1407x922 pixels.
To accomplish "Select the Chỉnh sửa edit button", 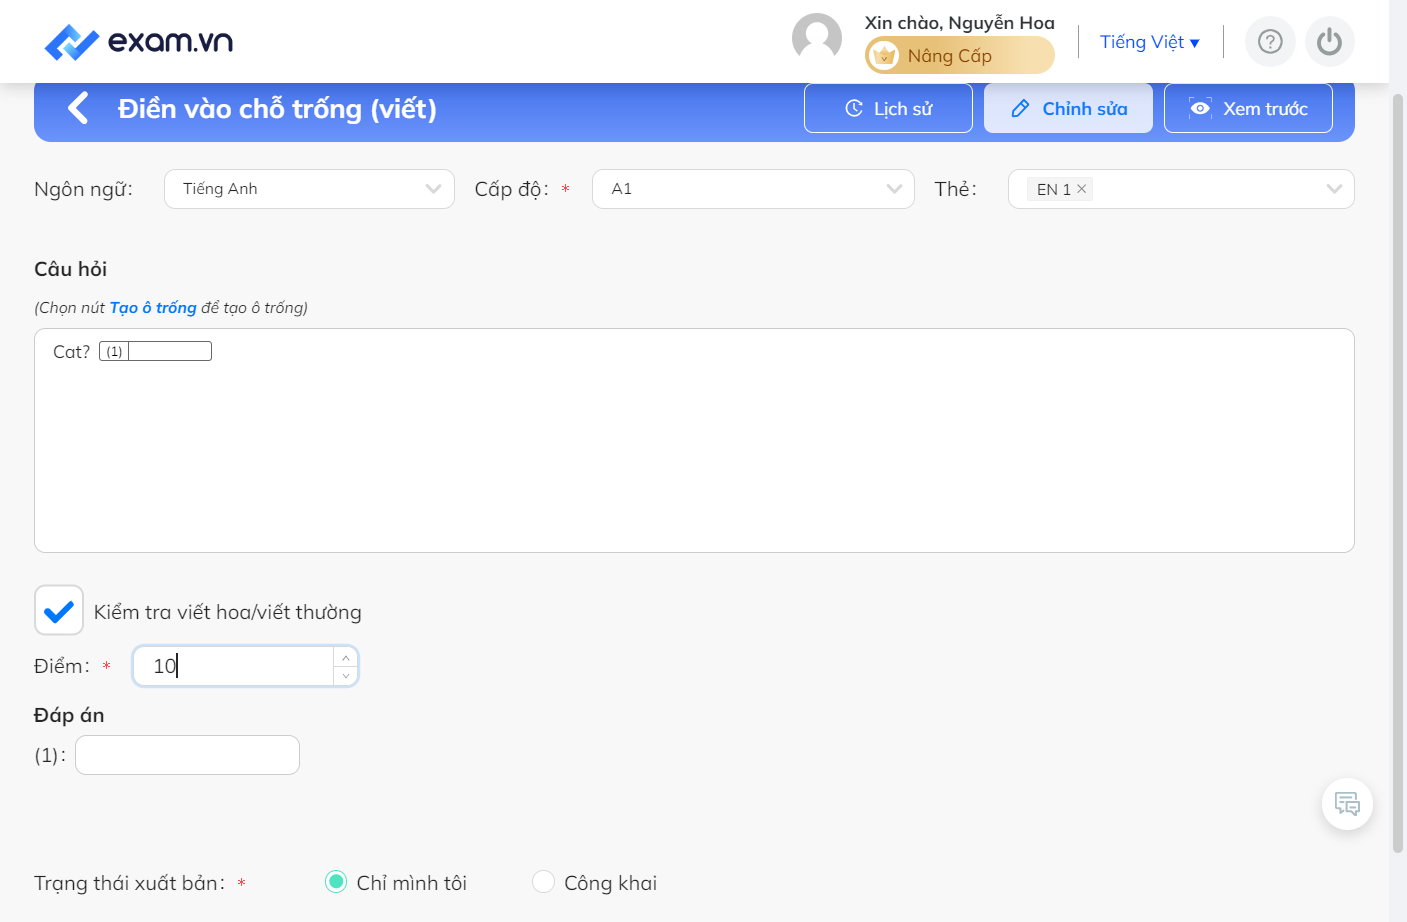I will pos(1068,108).
